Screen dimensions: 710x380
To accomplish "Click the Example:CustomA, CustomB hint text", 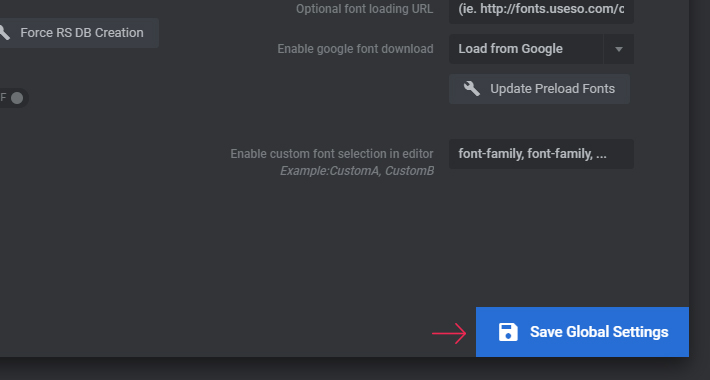I will click(x=357, y=171).
